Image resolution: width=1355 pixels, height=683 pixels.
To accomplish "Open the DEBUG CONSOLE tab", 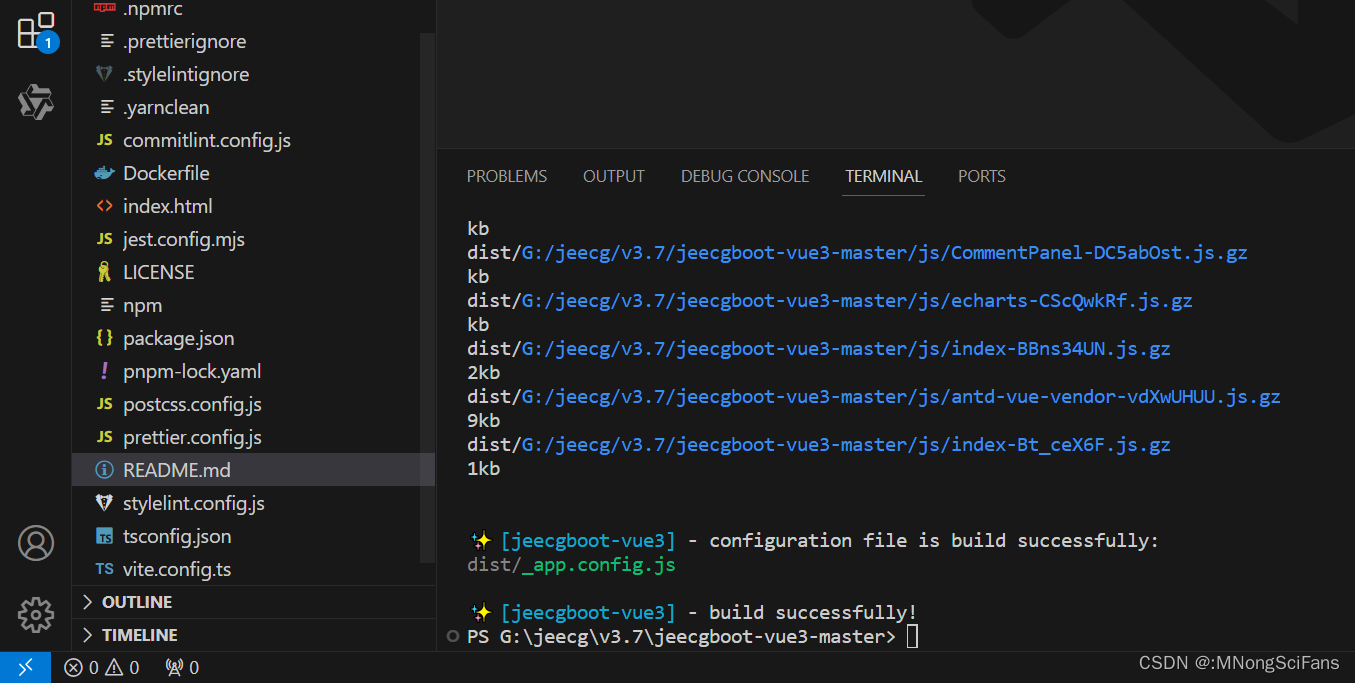I will pyautogui.click(x=744, y=176).
